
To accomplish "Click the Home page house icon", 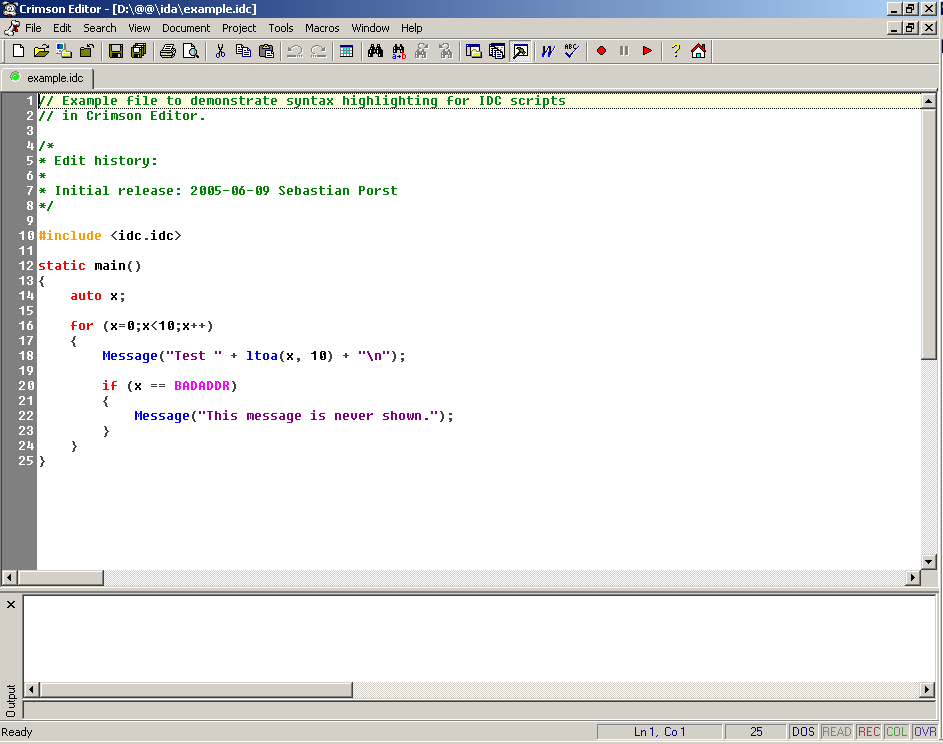I will pos(698,51).
